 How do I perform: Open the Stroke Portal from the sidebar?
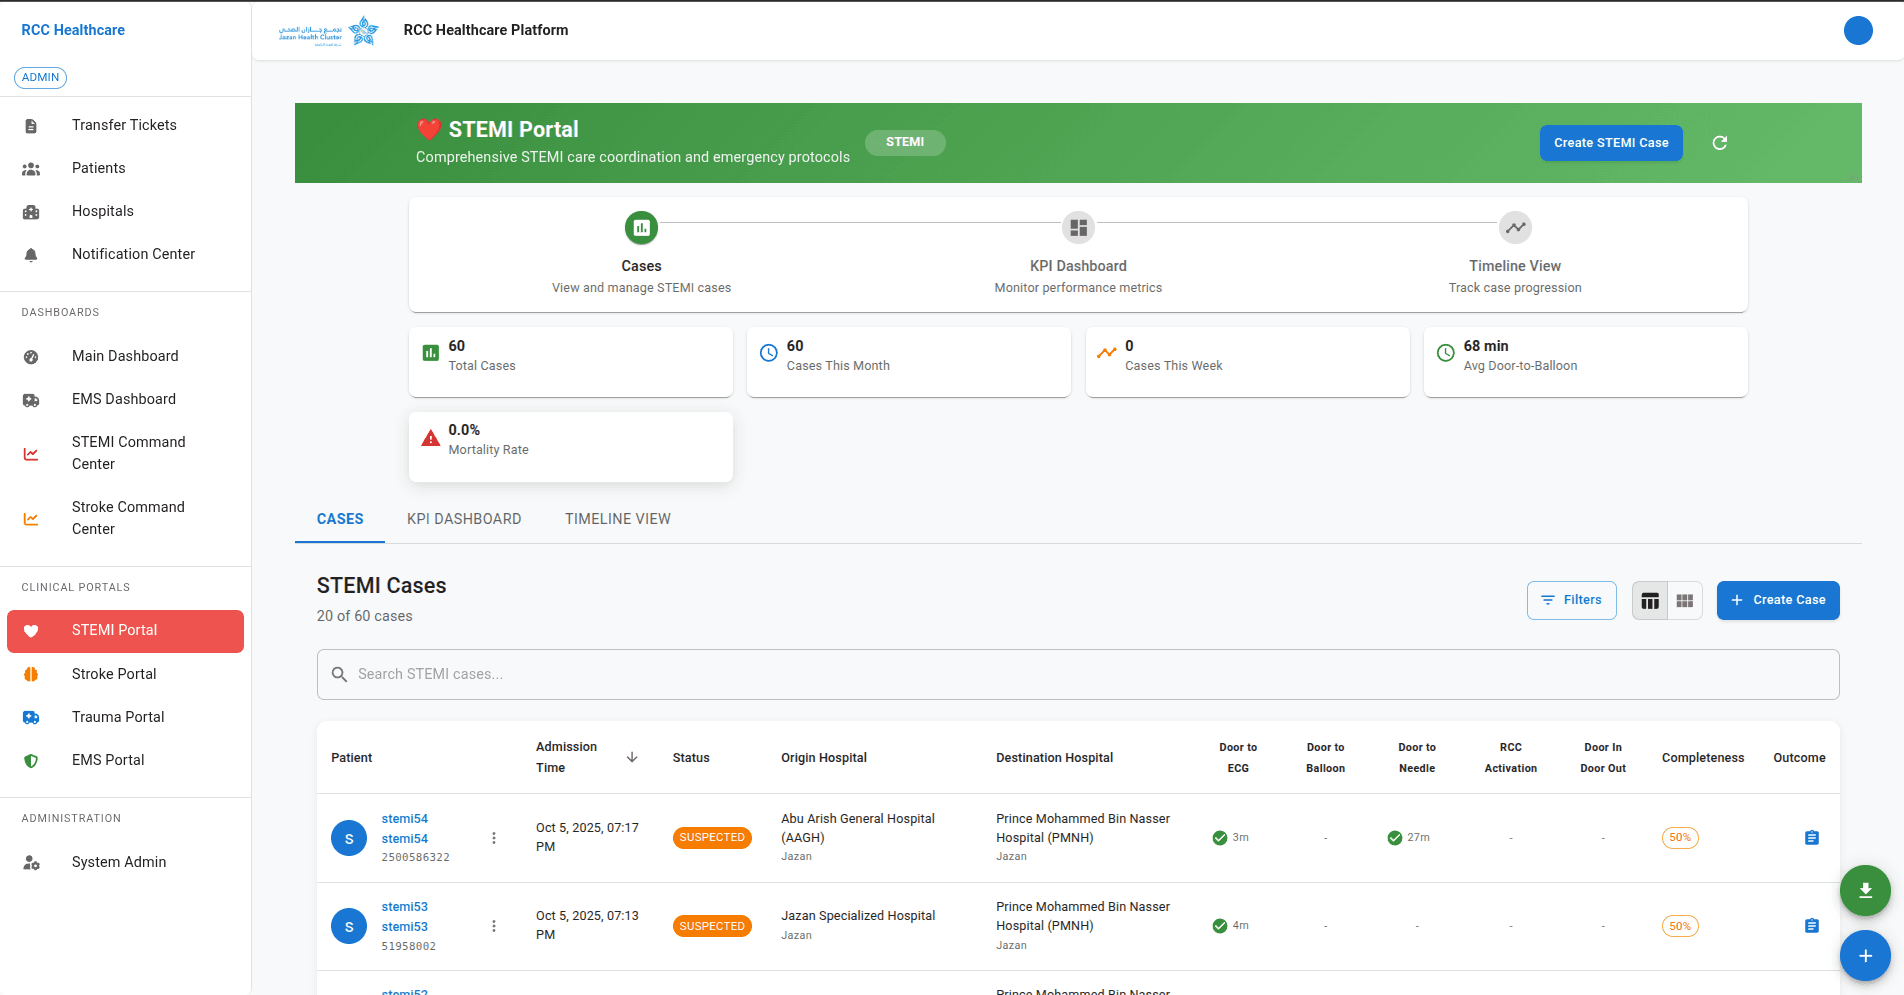coord(113,673)
